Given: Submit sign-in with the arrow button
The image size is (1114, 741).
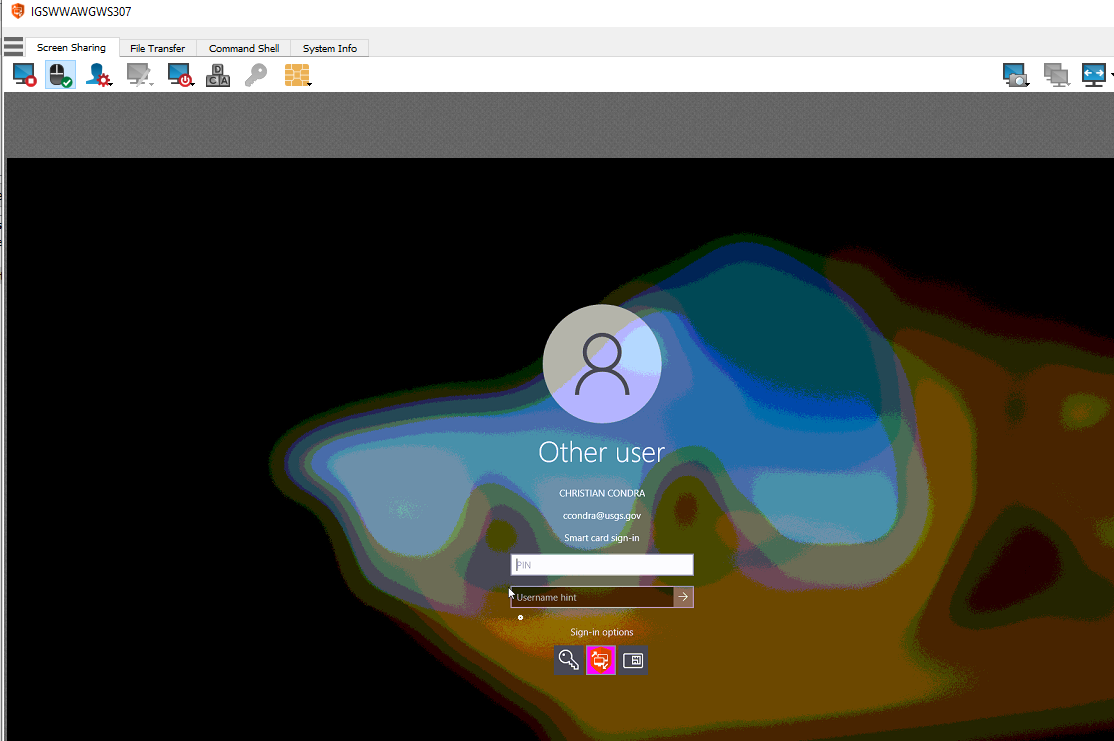Looking at the screenshot, I should point(683,597).
